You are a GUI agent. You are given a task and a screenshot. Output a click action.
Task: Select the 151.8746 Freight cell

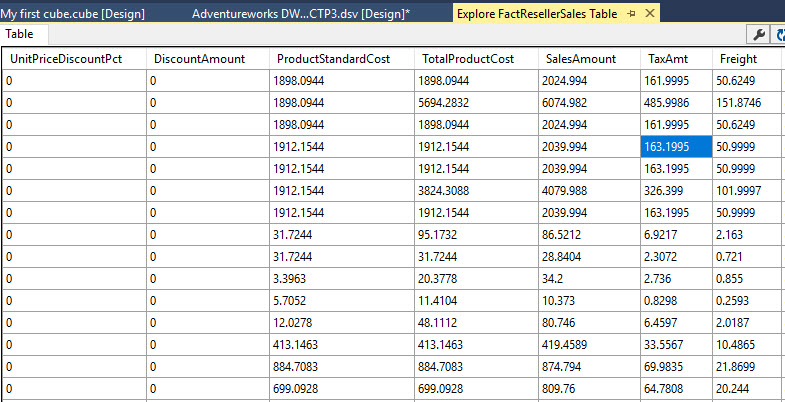click(747, 102)
